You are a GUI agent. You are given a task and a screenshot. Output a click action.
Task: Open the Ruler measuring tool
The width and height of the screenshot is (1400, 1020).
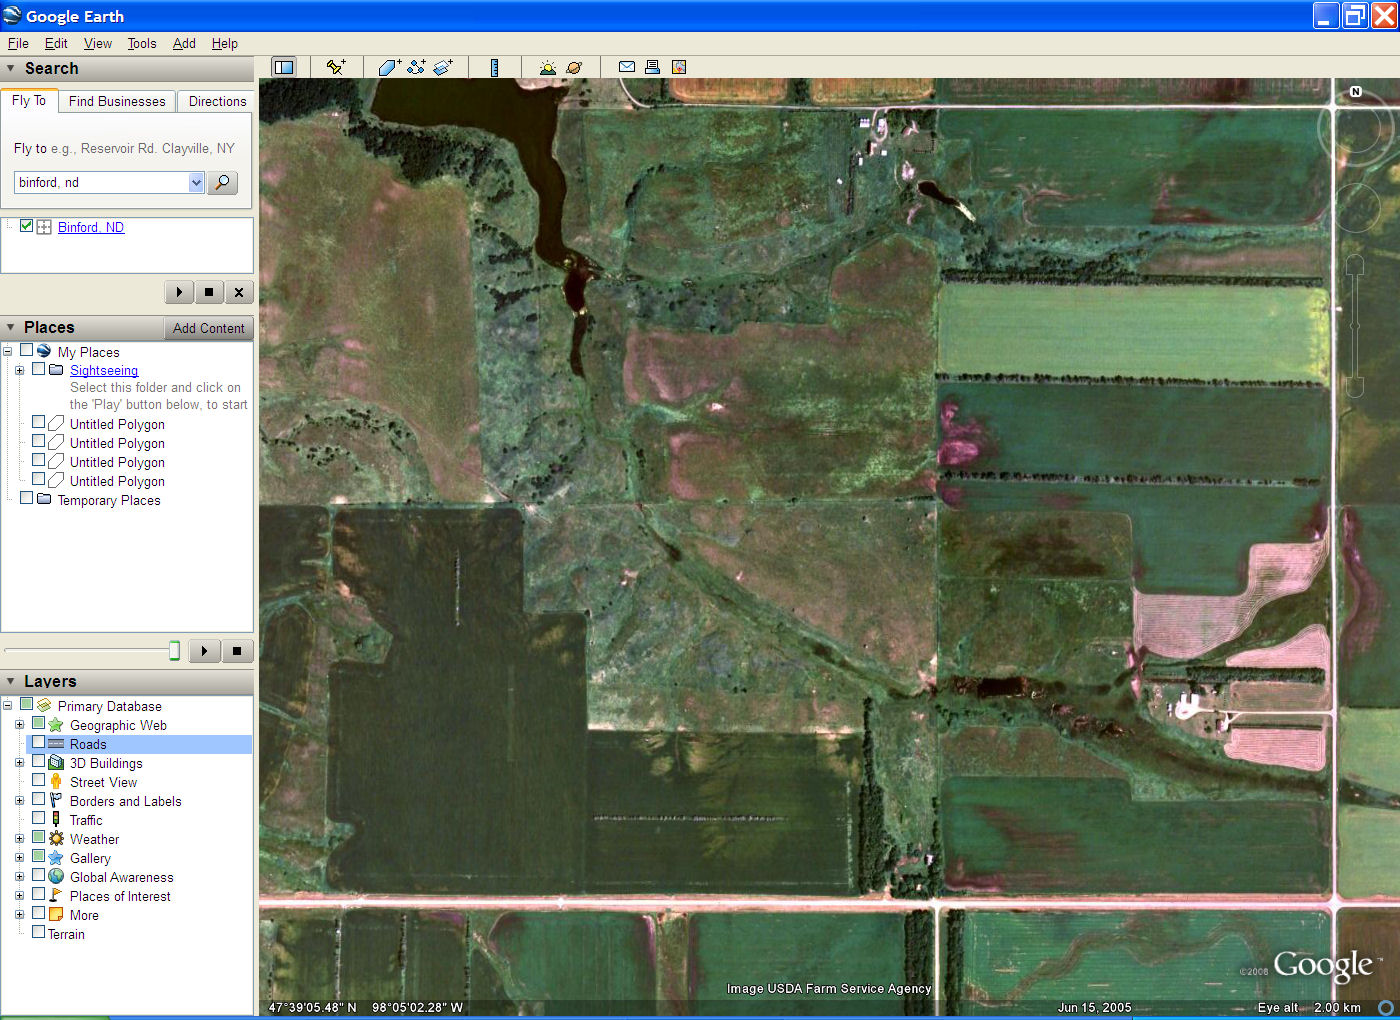click(x=494, y=67)
